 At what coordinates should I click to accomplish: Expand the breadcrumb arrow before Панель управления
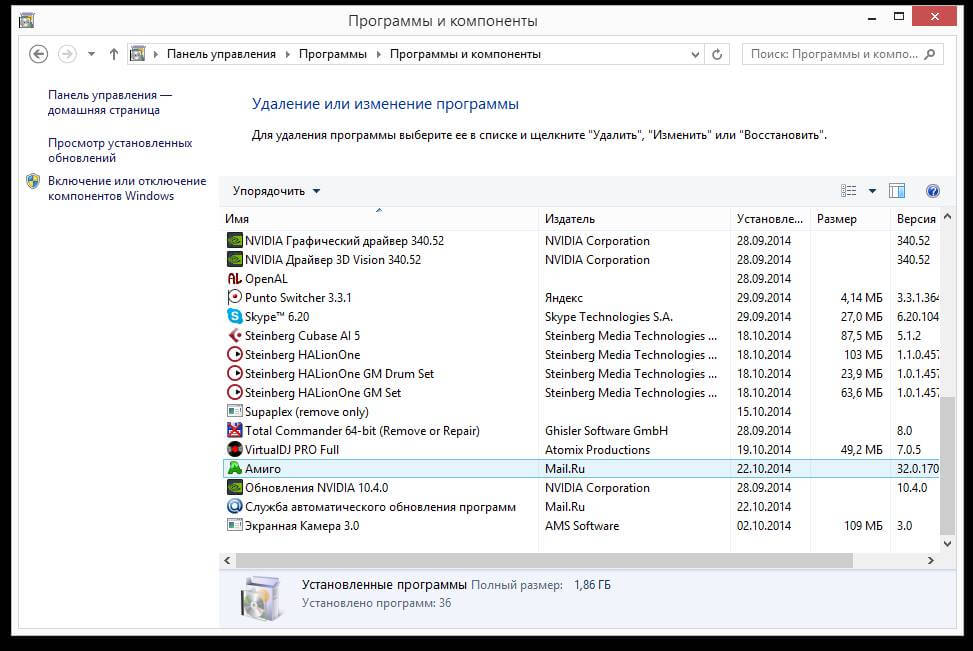[156, 55]
